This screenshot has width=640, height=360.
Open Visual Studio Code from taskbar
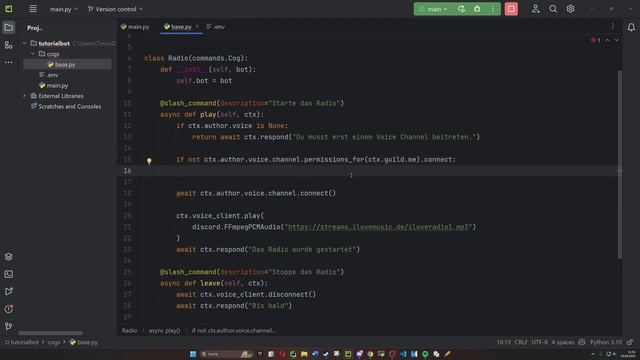[403, 354]
